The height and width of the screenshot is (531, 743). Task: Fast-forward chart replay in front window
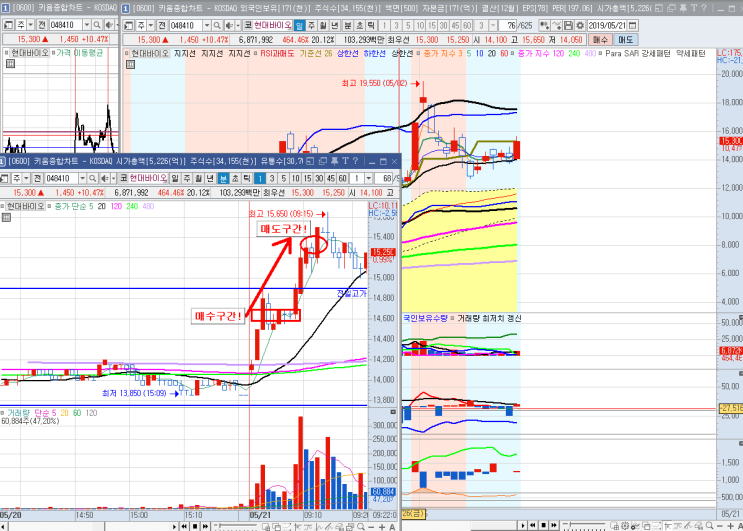point(206,527)
